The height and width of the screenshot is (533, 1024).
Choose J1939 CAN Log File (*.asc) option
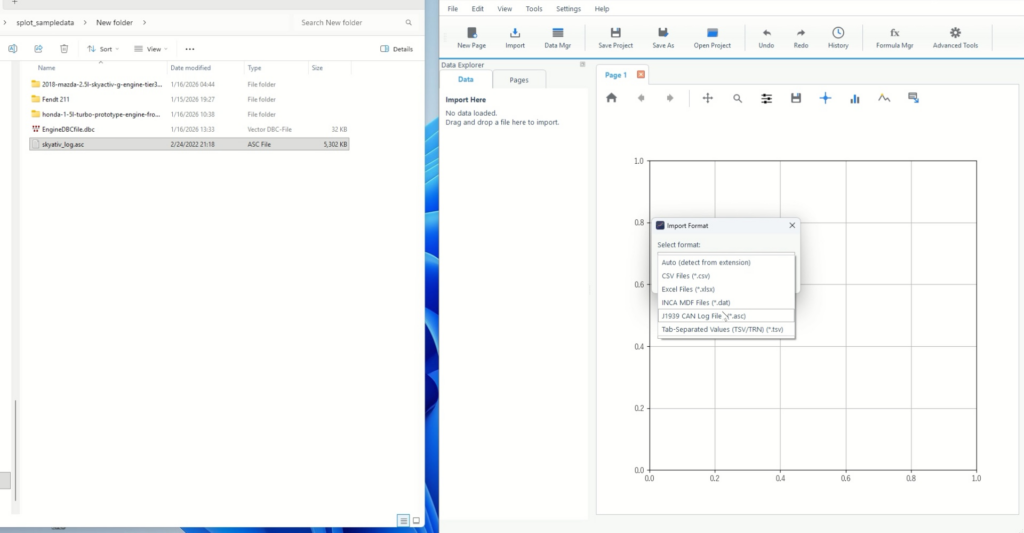tap(704, 315)
